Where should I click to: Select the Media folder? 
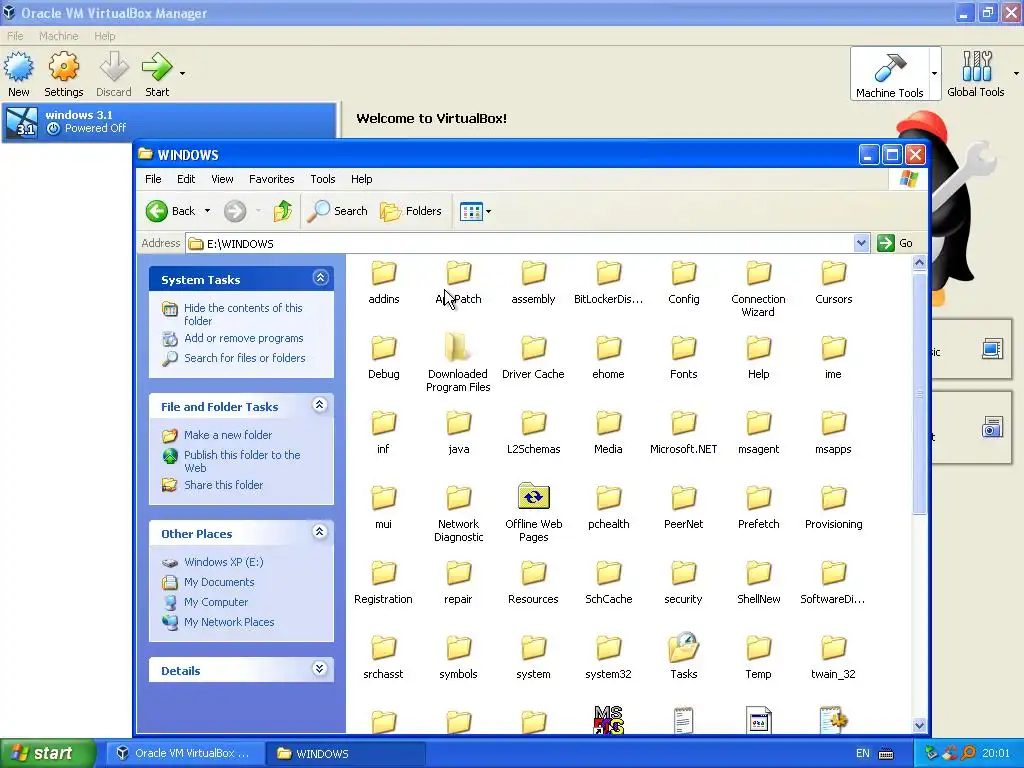[x=608, y=433]
